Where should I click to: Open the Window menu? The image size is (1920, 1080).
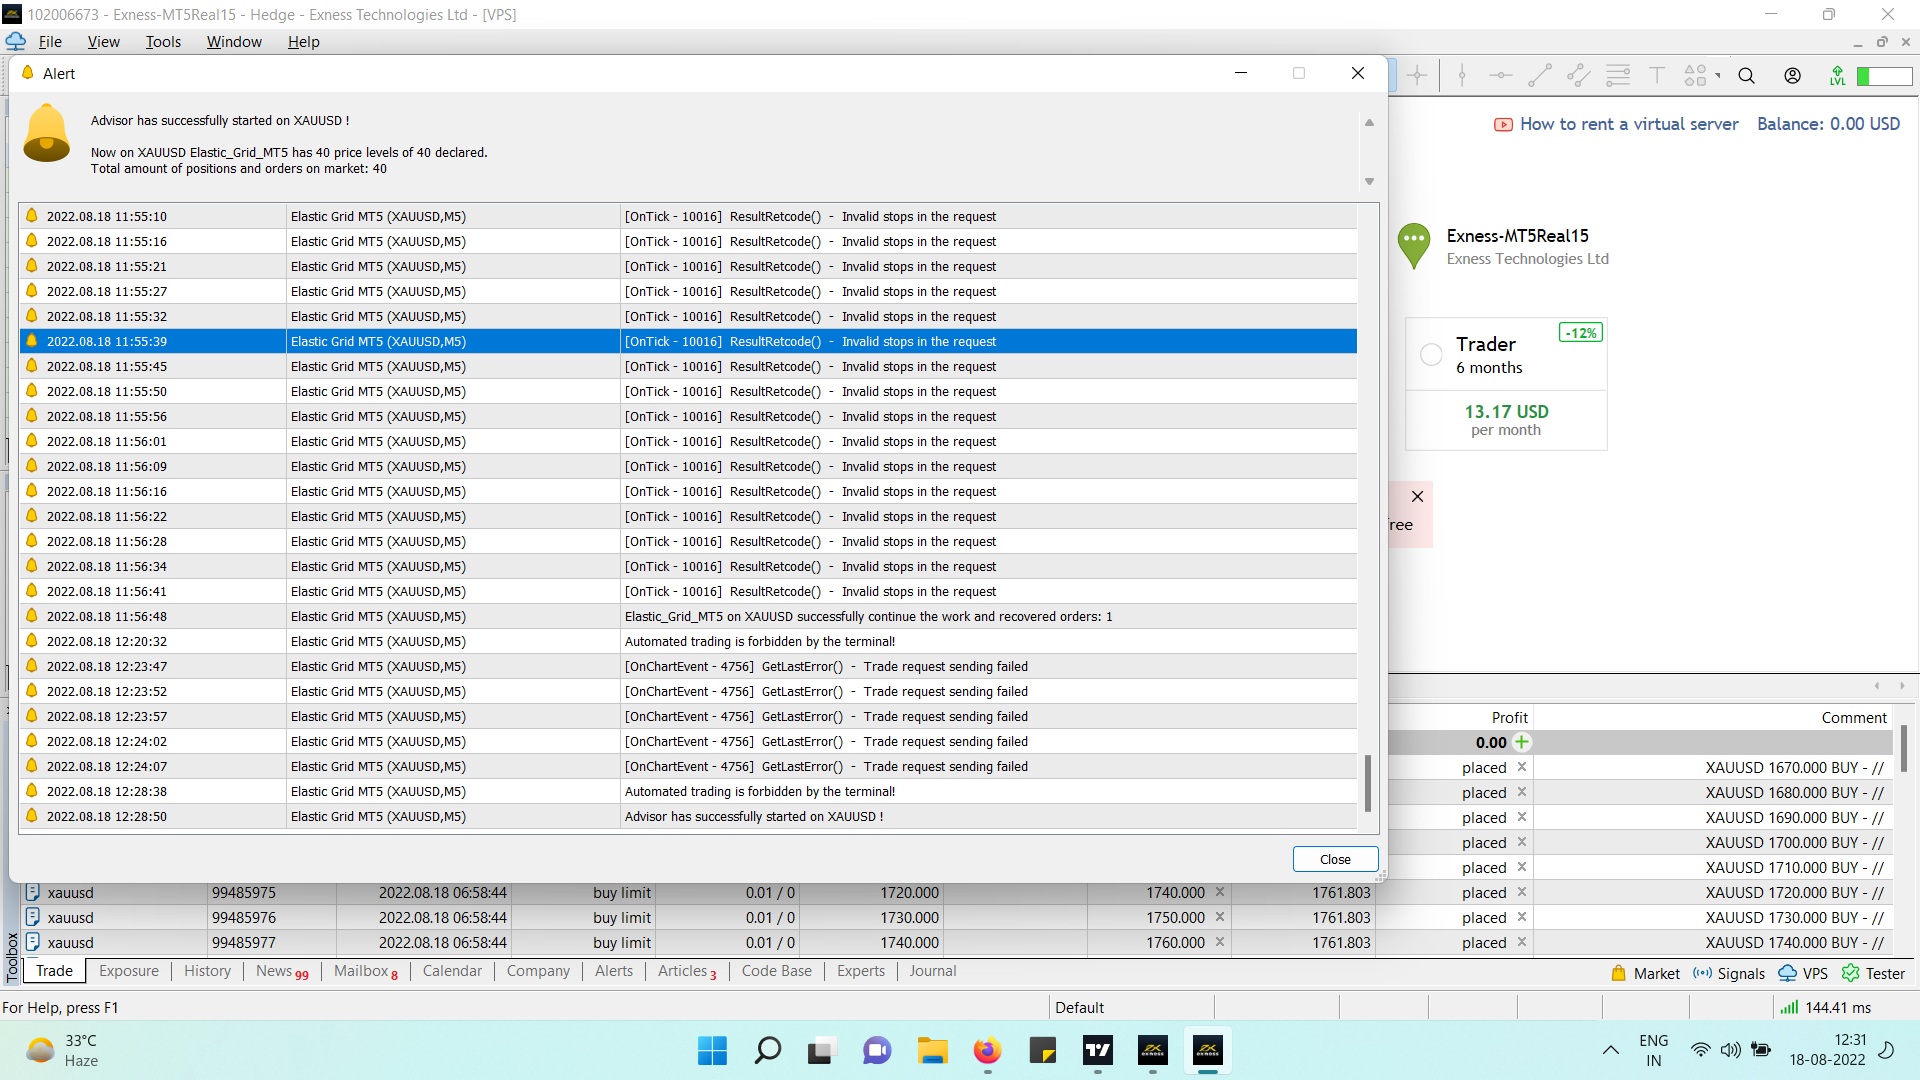point(234,42)
